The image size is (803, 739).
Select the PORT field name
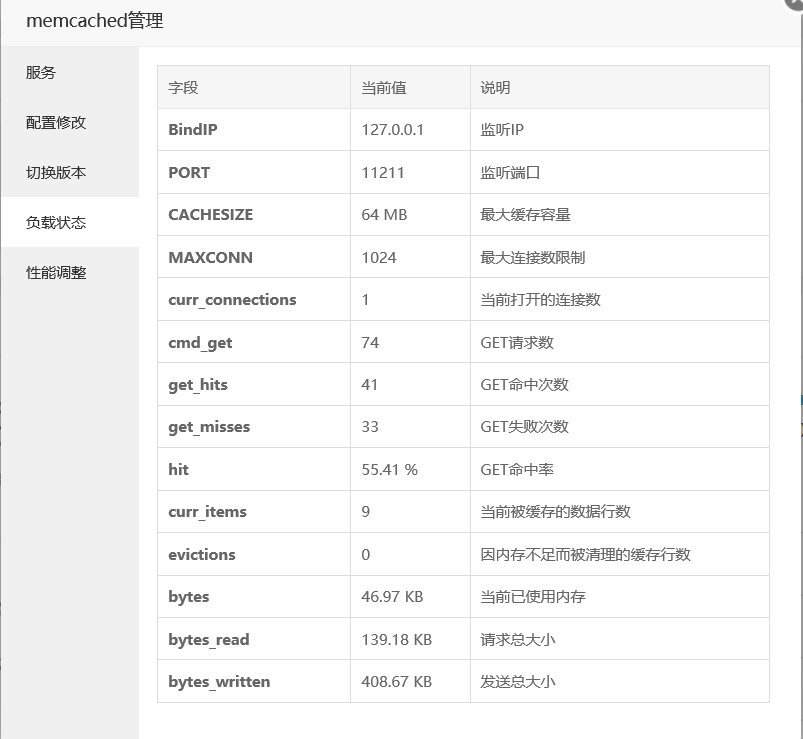(x=189, y=173)
